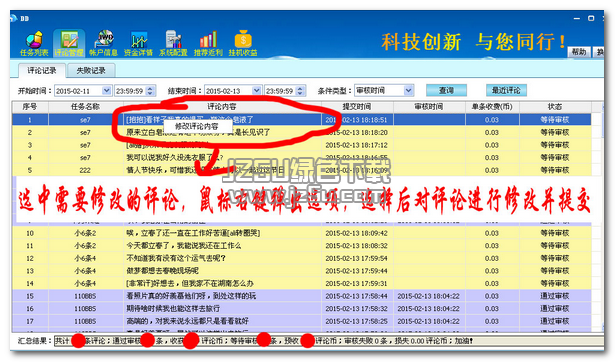This screenshot has height=362, width=615.
Task: Click the 等待审核 status in row 12
Action: click(x=555, y=258)
